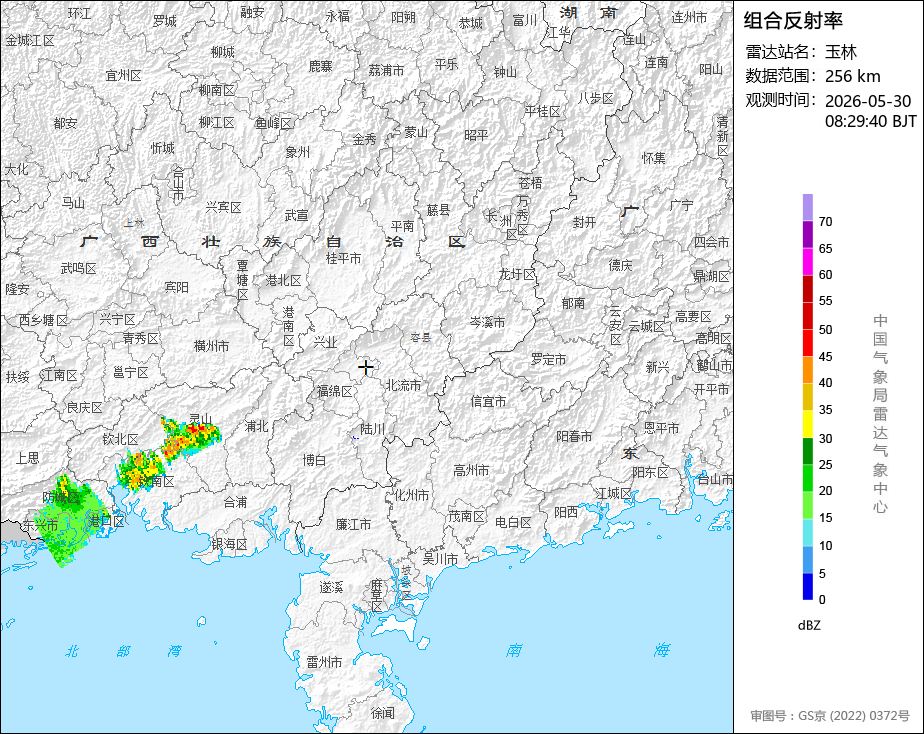This screenshot has width=924, height=734.
Task: Click the orange swatch between 40 and 45
Action: (807, 369)
